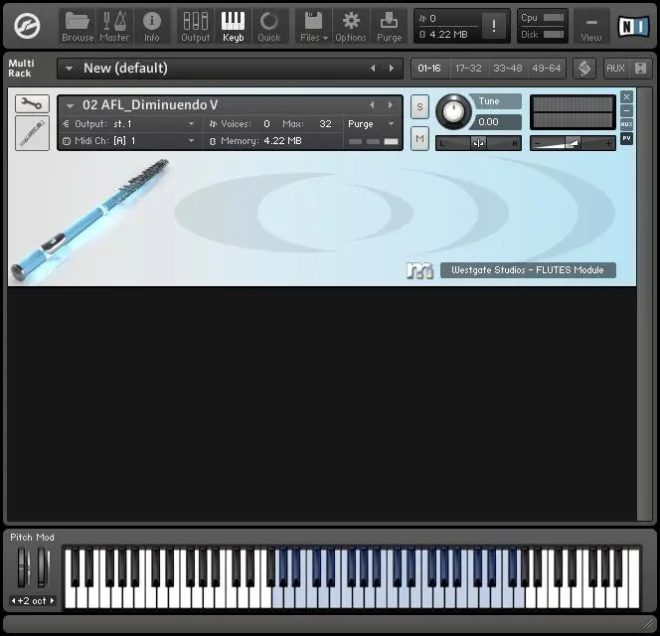Show the Info pane
This screenshot has height=636, width=660.
(152, 27)
